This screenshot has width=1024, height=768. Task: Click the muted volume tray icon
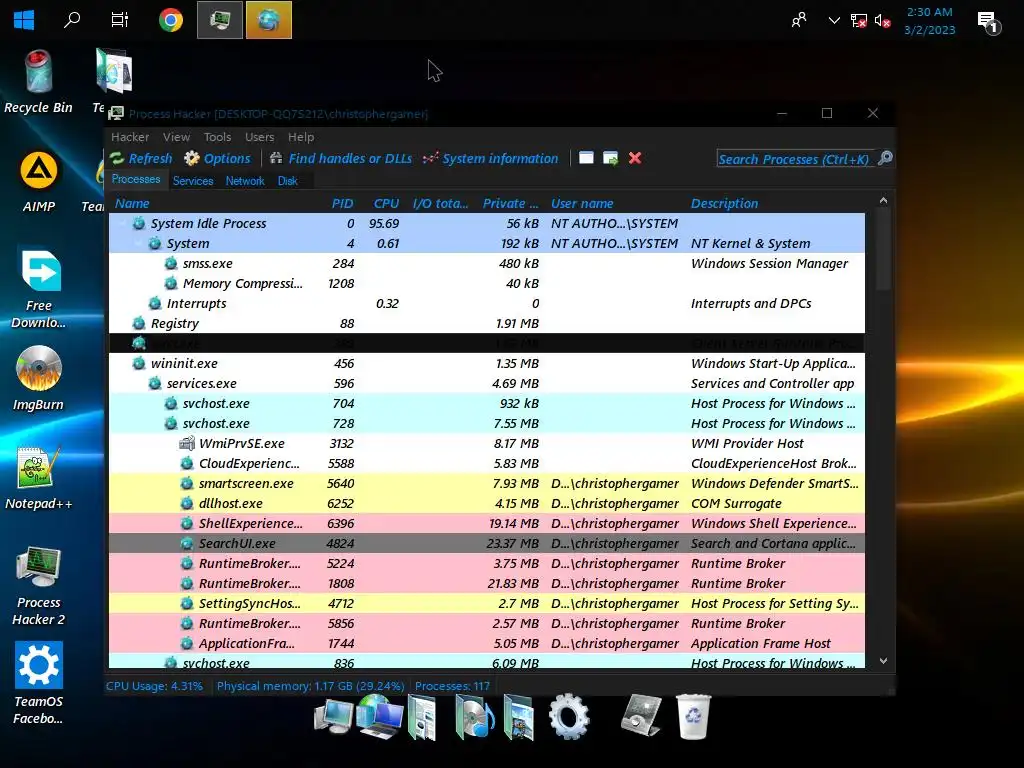coord(882,21)
